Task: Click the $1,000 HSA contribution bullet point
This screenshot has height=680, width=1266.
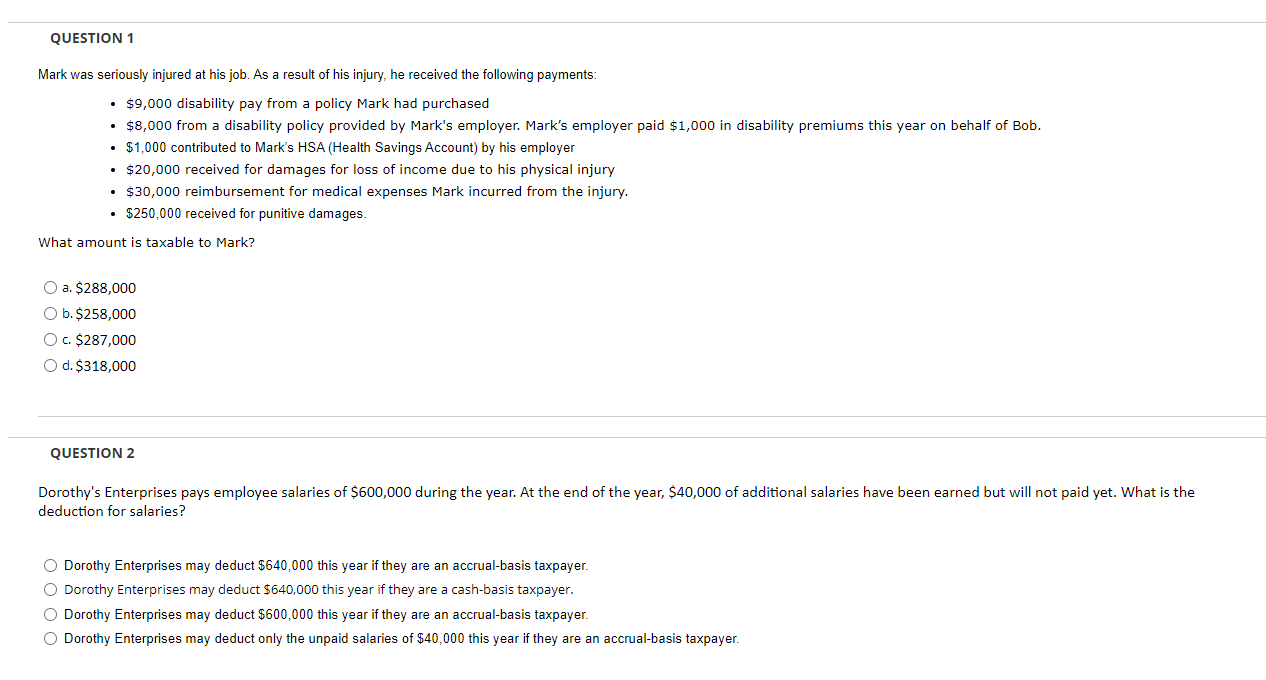Action: (x=350, y=147)
